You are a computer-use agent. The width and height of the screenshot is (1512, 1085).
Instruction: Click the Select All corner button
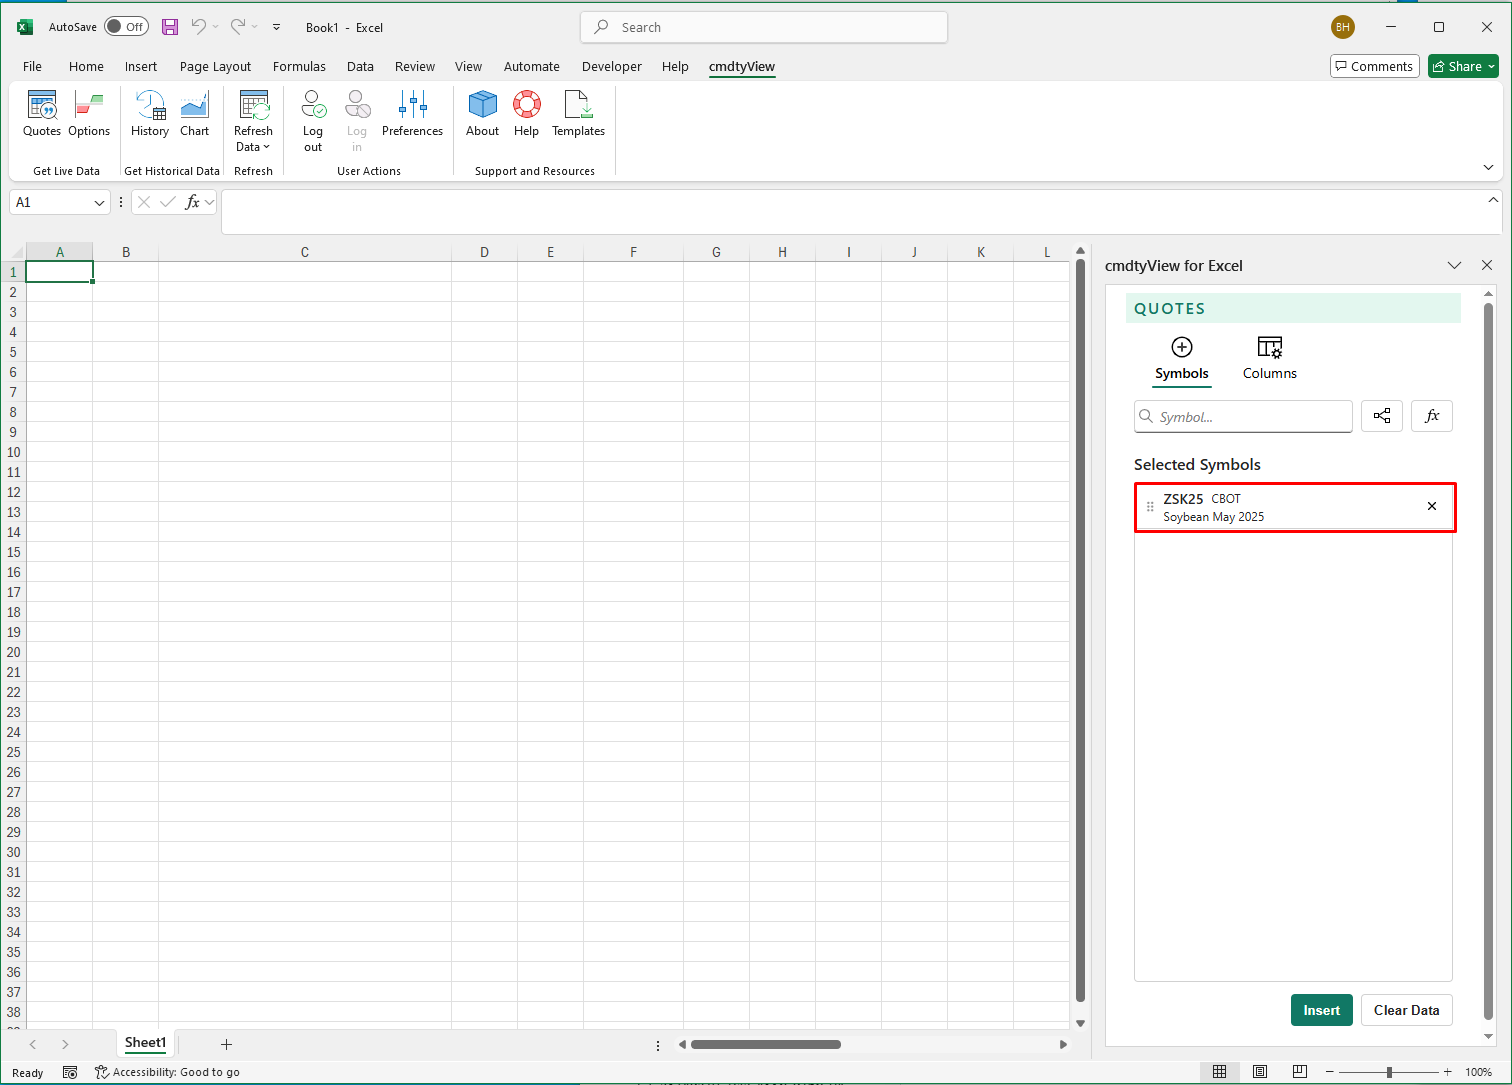pos(13,252)
